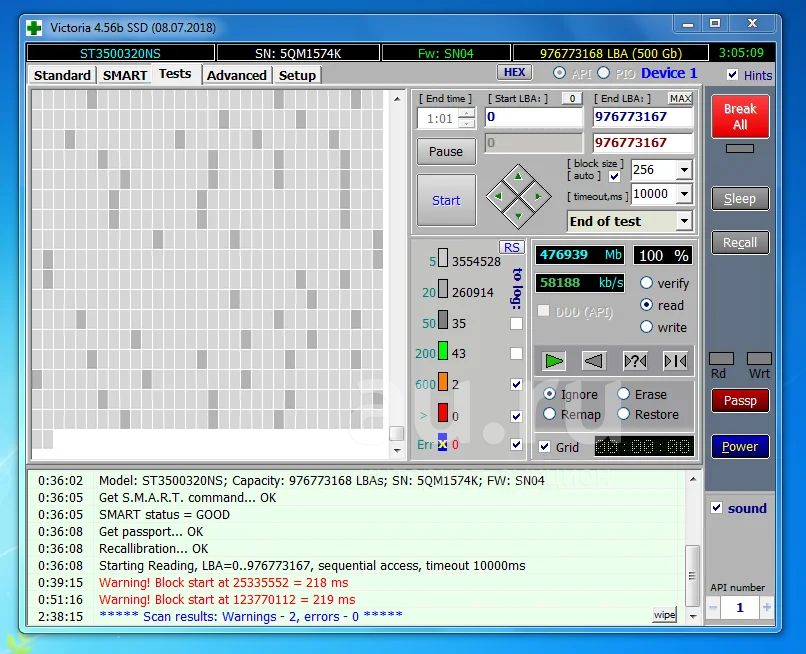806x654 pixels.
Task: Switch to the Advanced tab
Action: pos(236,75)
